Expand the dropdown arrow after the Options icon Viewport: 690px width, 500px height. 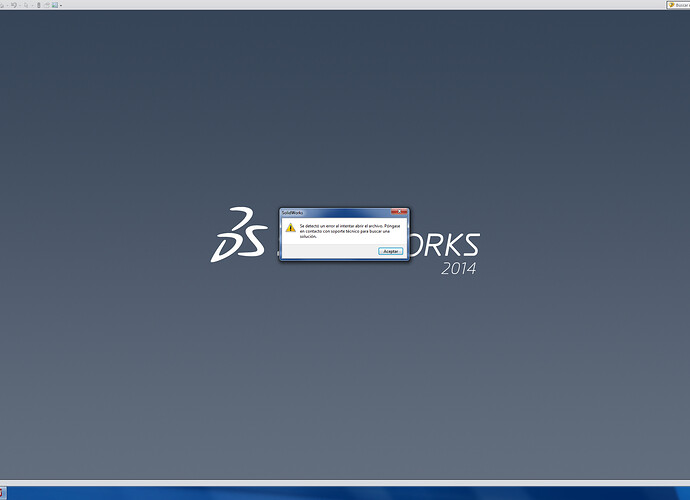(x=61, y=5)
